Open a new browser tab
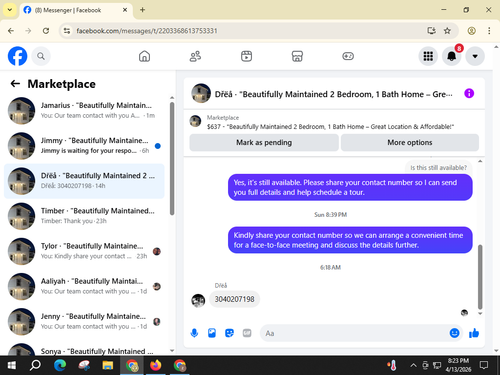This screenshot has height=375, width=500. (142, 10)
